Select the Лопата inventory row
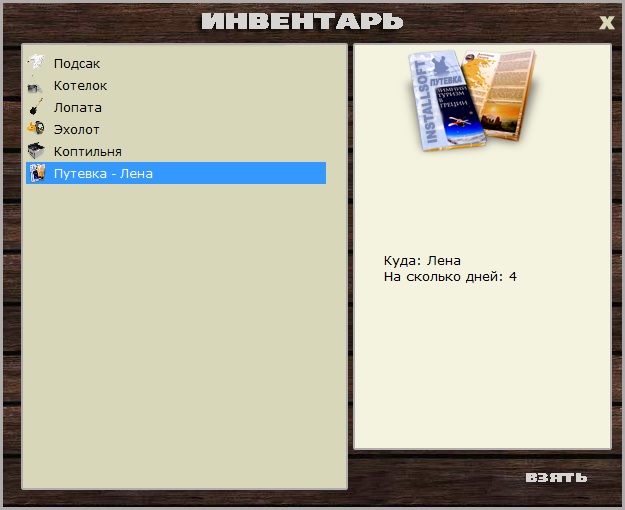 tap(176, 107)
